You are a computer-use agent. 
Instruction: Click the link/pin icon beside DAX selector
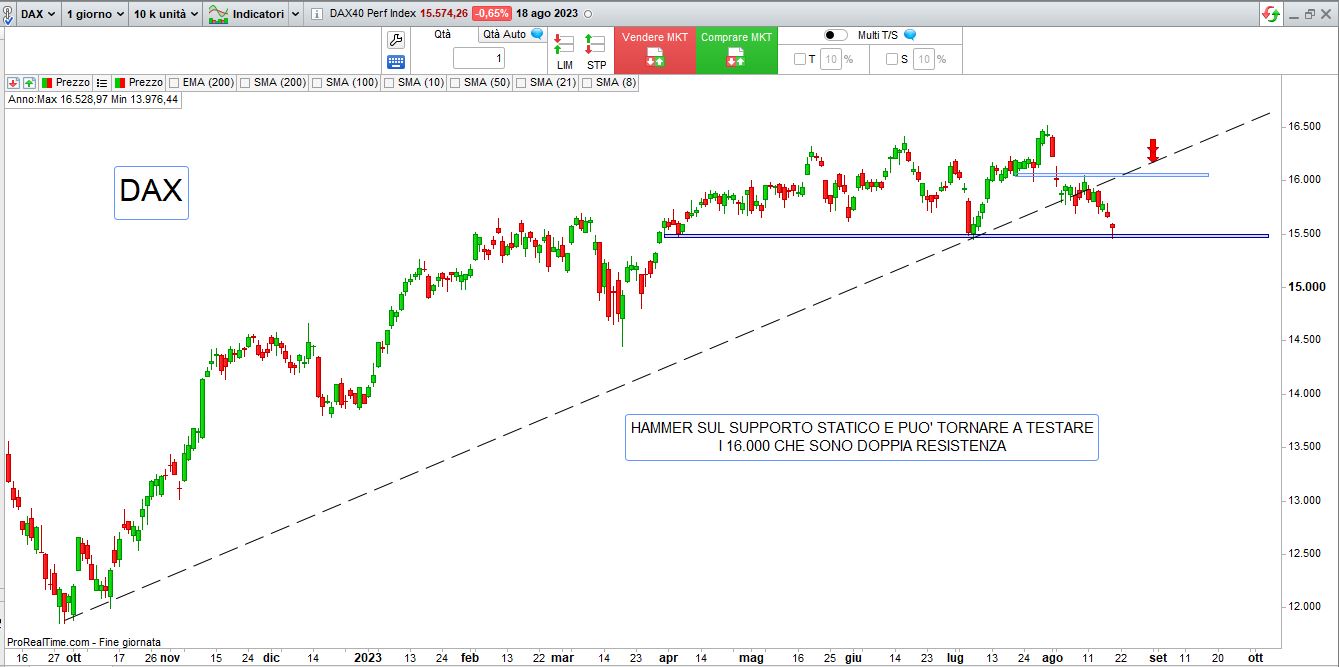coord(8,14)
